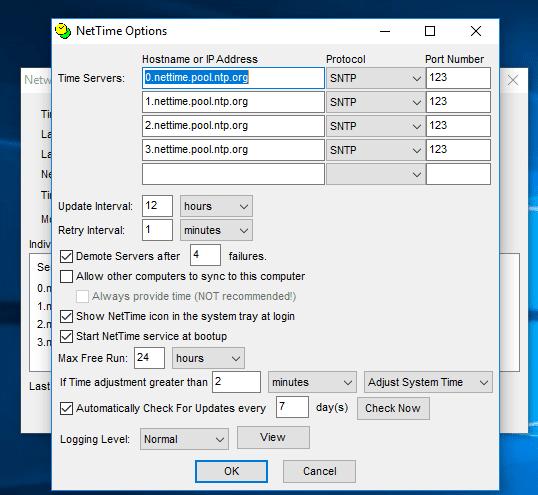
Task: Open Max Free Run hours dropdown
Action: 208,358
